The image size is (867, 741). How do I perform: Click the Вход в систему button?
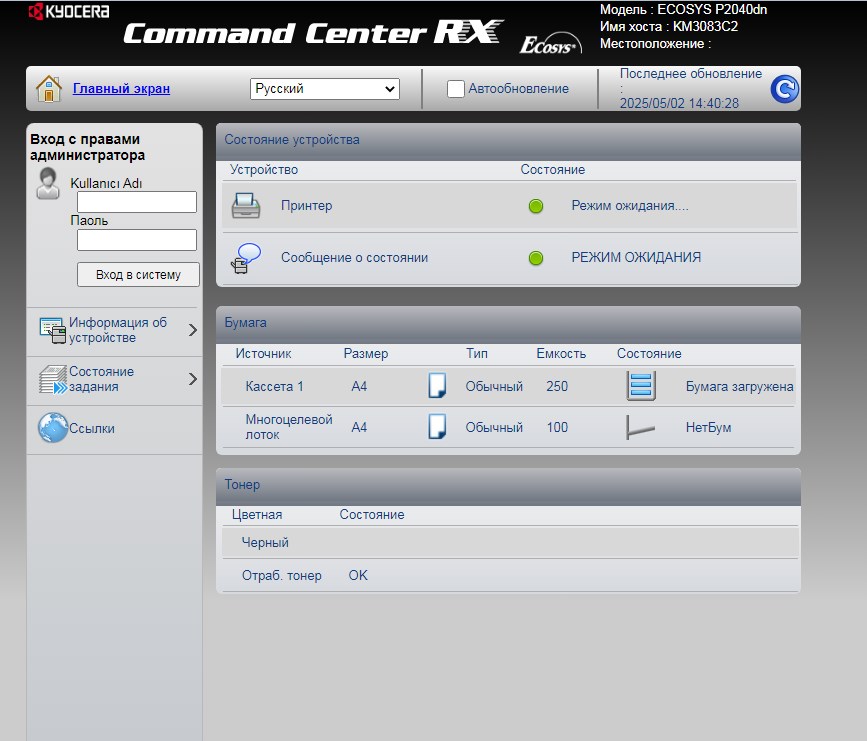click(x=138, y=275)
